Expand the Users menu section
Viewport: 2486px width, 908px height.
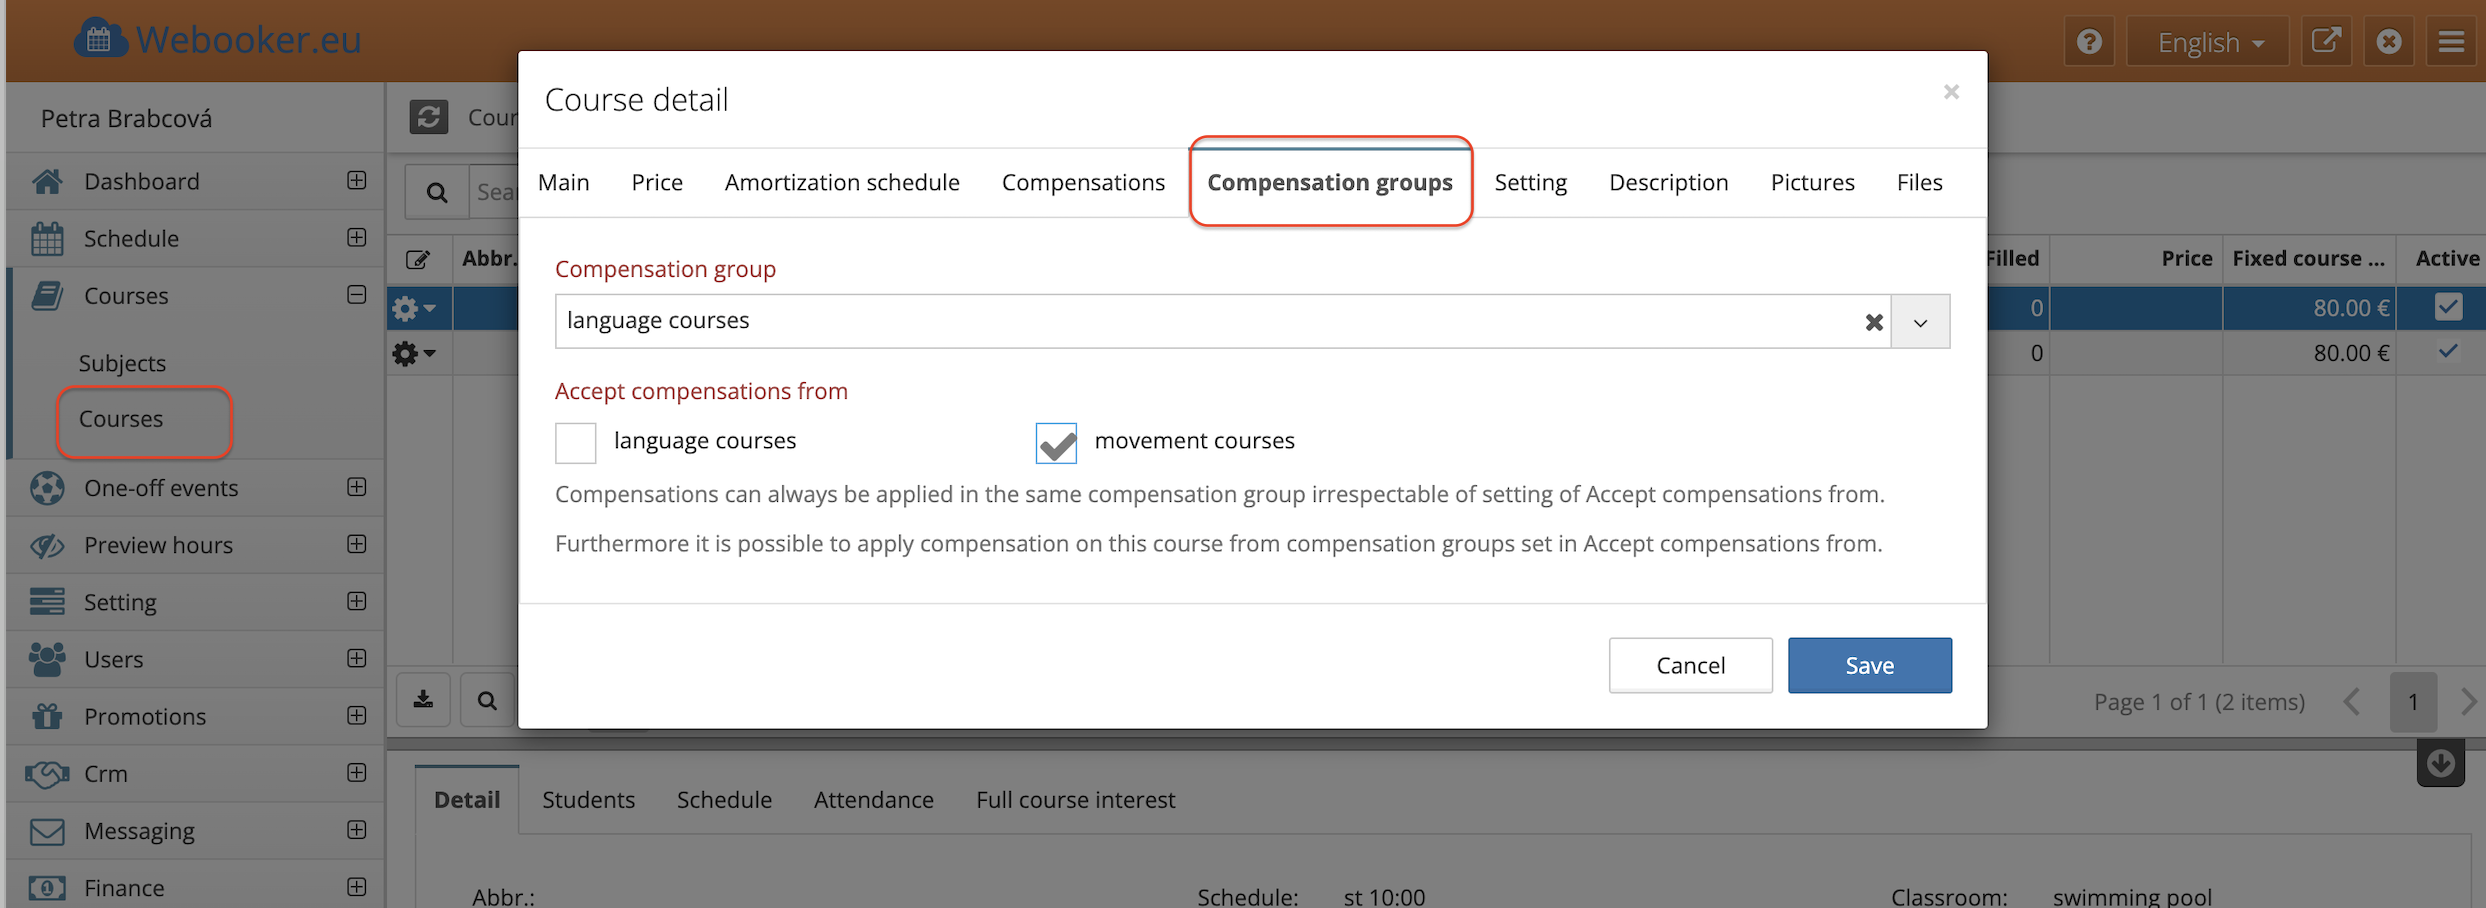click(357, 658)
